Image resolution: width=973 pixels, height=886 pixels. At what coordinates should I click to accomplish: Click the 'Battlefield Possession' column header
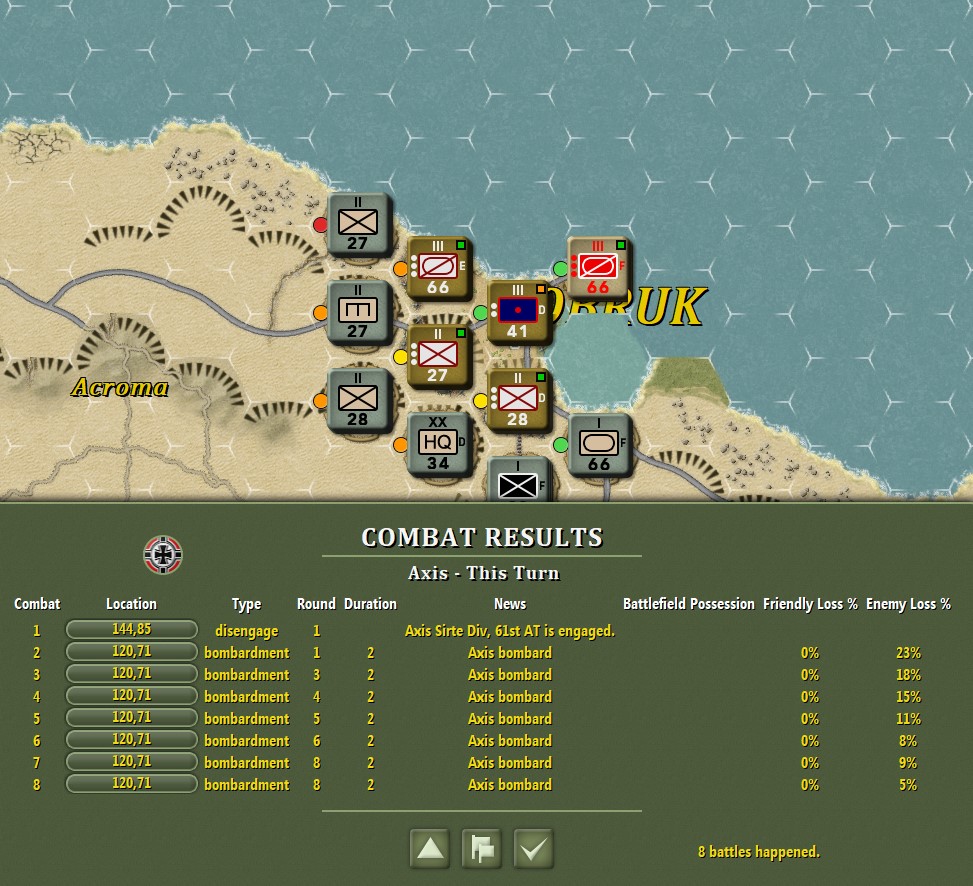[688, 604]
